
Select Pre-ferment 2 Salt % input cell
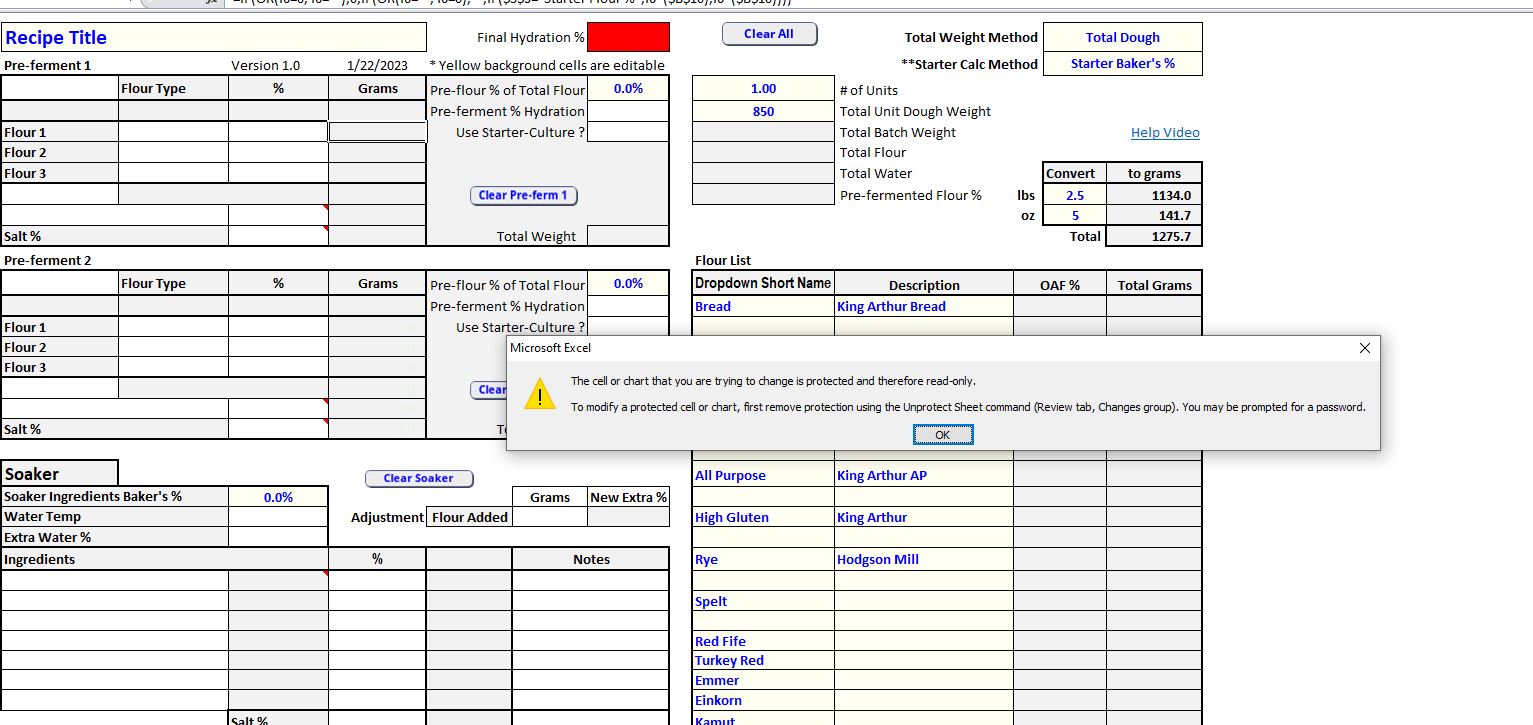click(278, 429)
